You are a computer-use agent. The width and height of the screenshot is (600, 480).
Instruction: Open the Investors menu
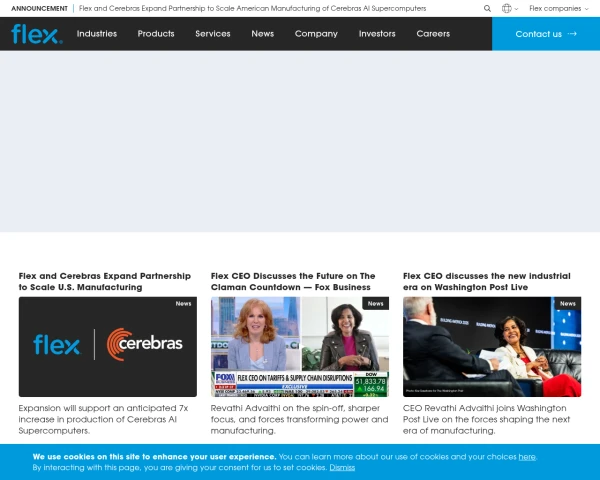377,34
